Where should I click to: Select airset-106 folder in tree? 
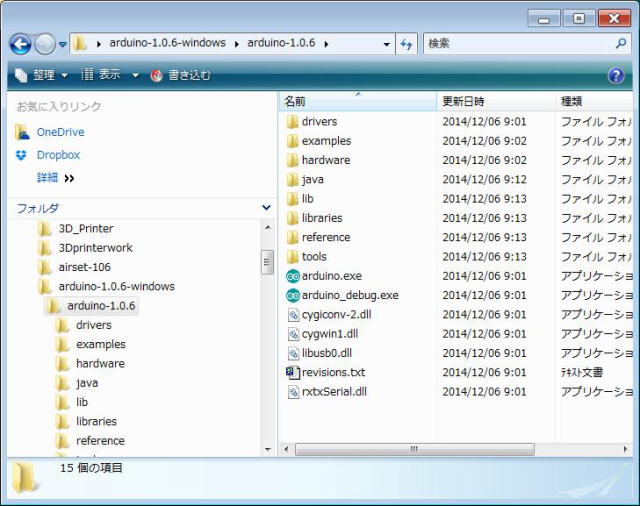(84, 267)
